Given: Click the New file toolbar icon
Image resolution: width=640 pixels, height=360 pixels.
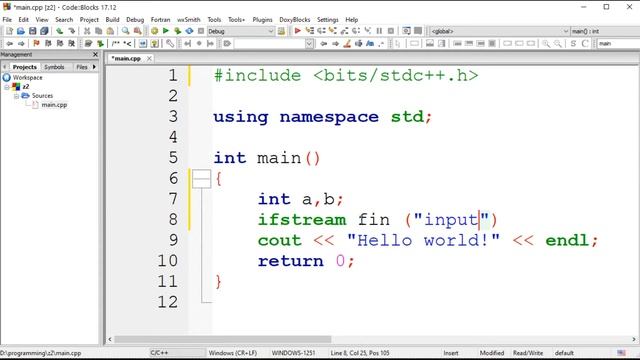Looking at the screenshot, I should pos(9,31).
